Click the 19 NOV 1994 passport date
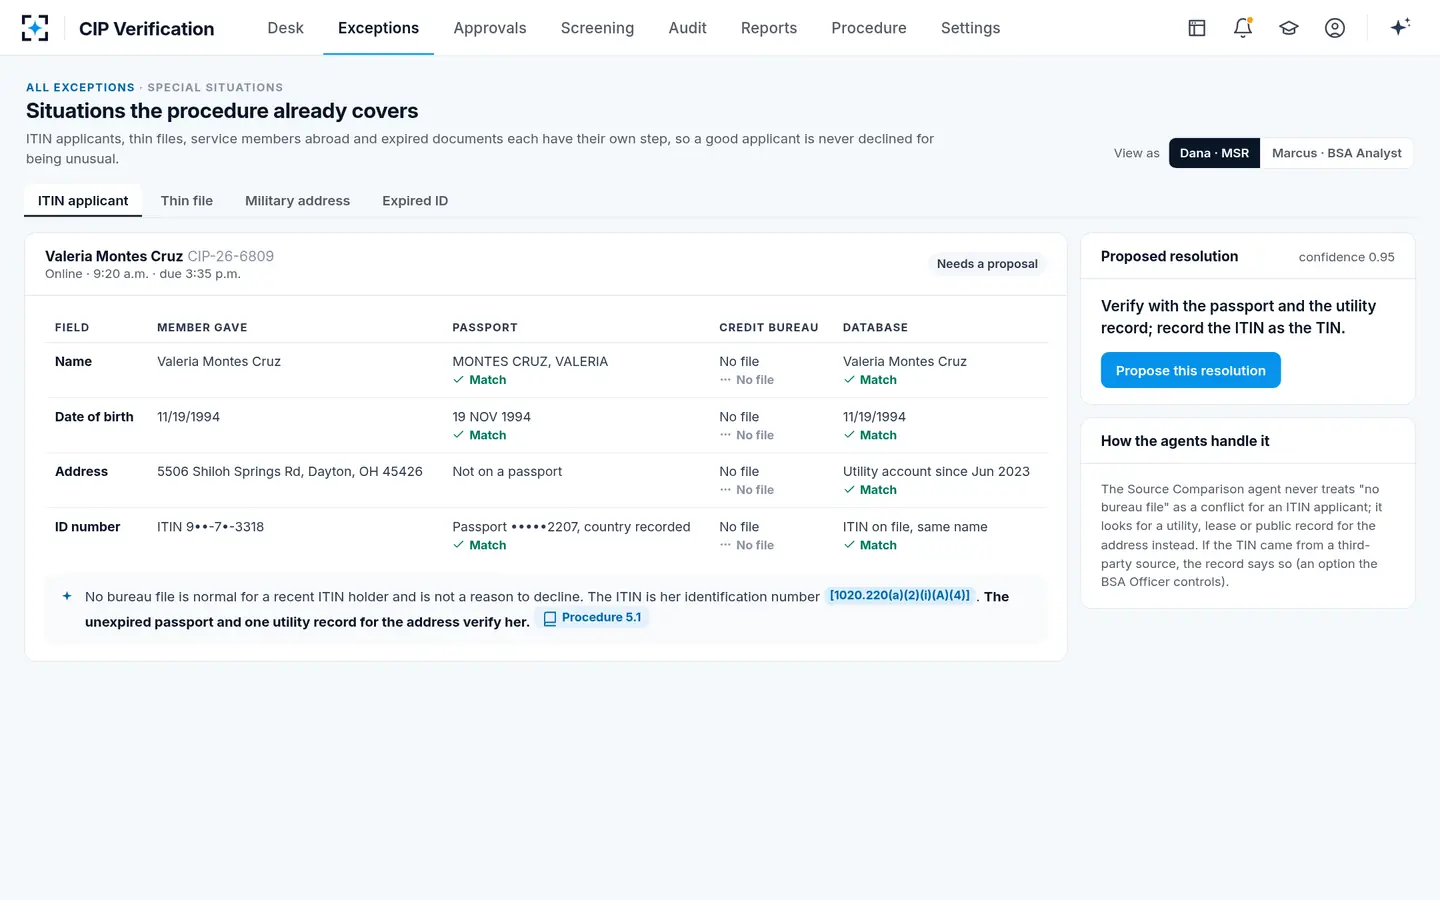This screenshot has height=900, width=1440. tap(491, 417)
